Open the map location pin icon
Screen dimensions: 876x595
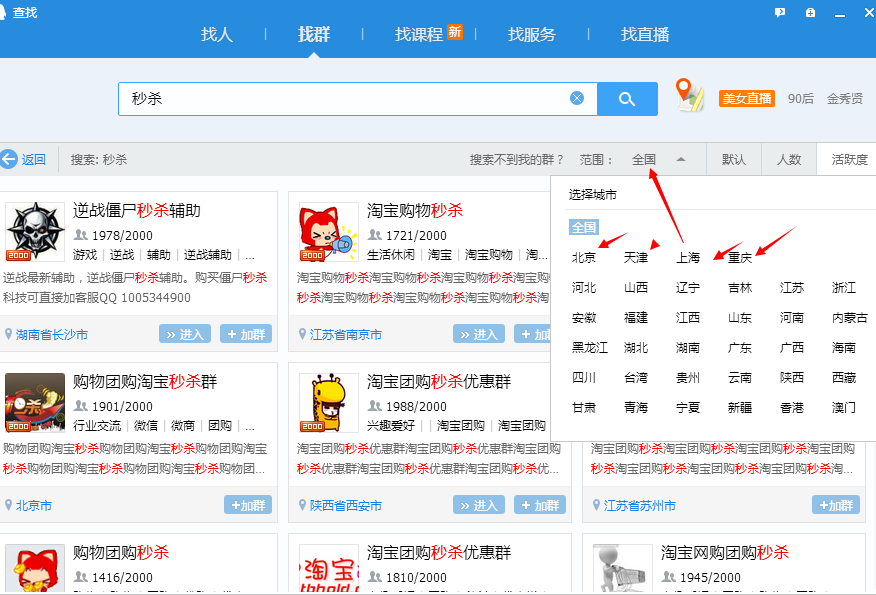click(689, 95)
